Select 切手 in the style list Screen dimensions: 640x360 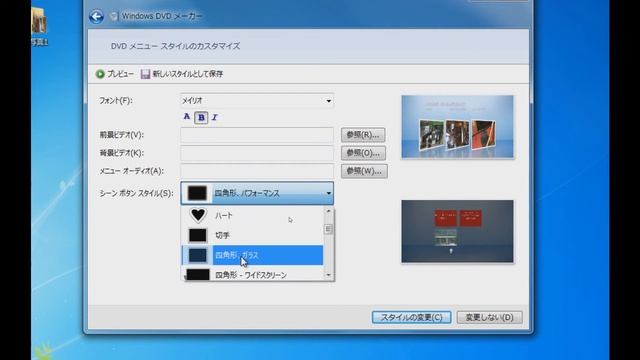[x=252, y=236]
